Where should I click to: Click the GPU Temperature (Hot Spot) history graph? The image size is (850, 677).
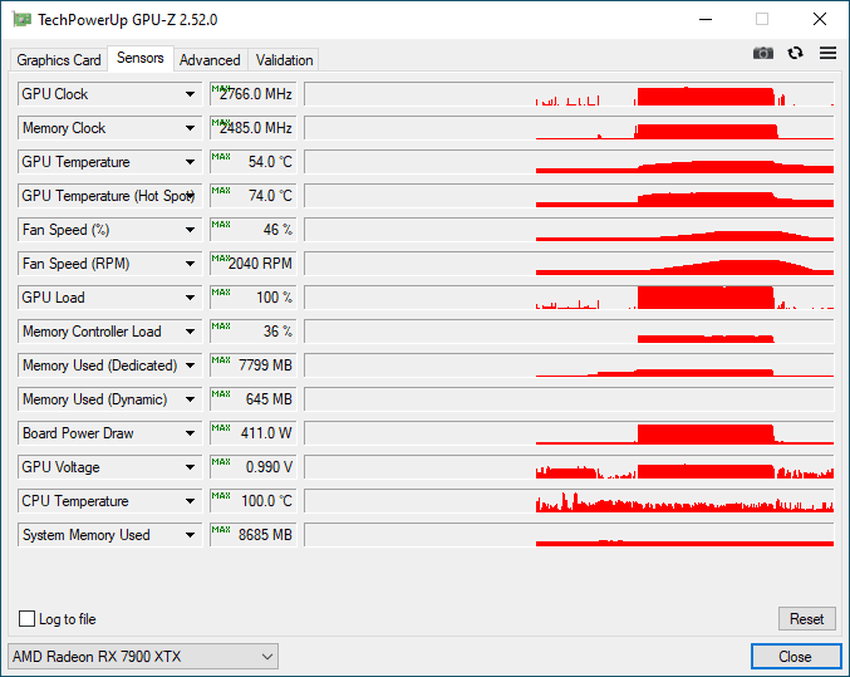tap(569, 196)
